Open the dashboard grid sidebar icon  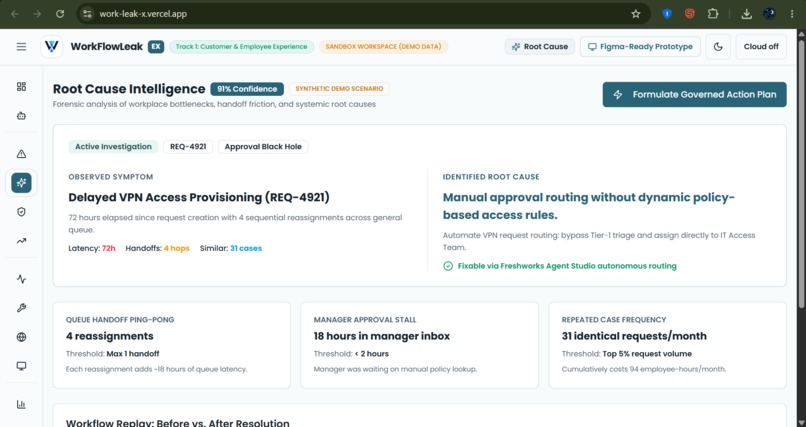point(21,87)
